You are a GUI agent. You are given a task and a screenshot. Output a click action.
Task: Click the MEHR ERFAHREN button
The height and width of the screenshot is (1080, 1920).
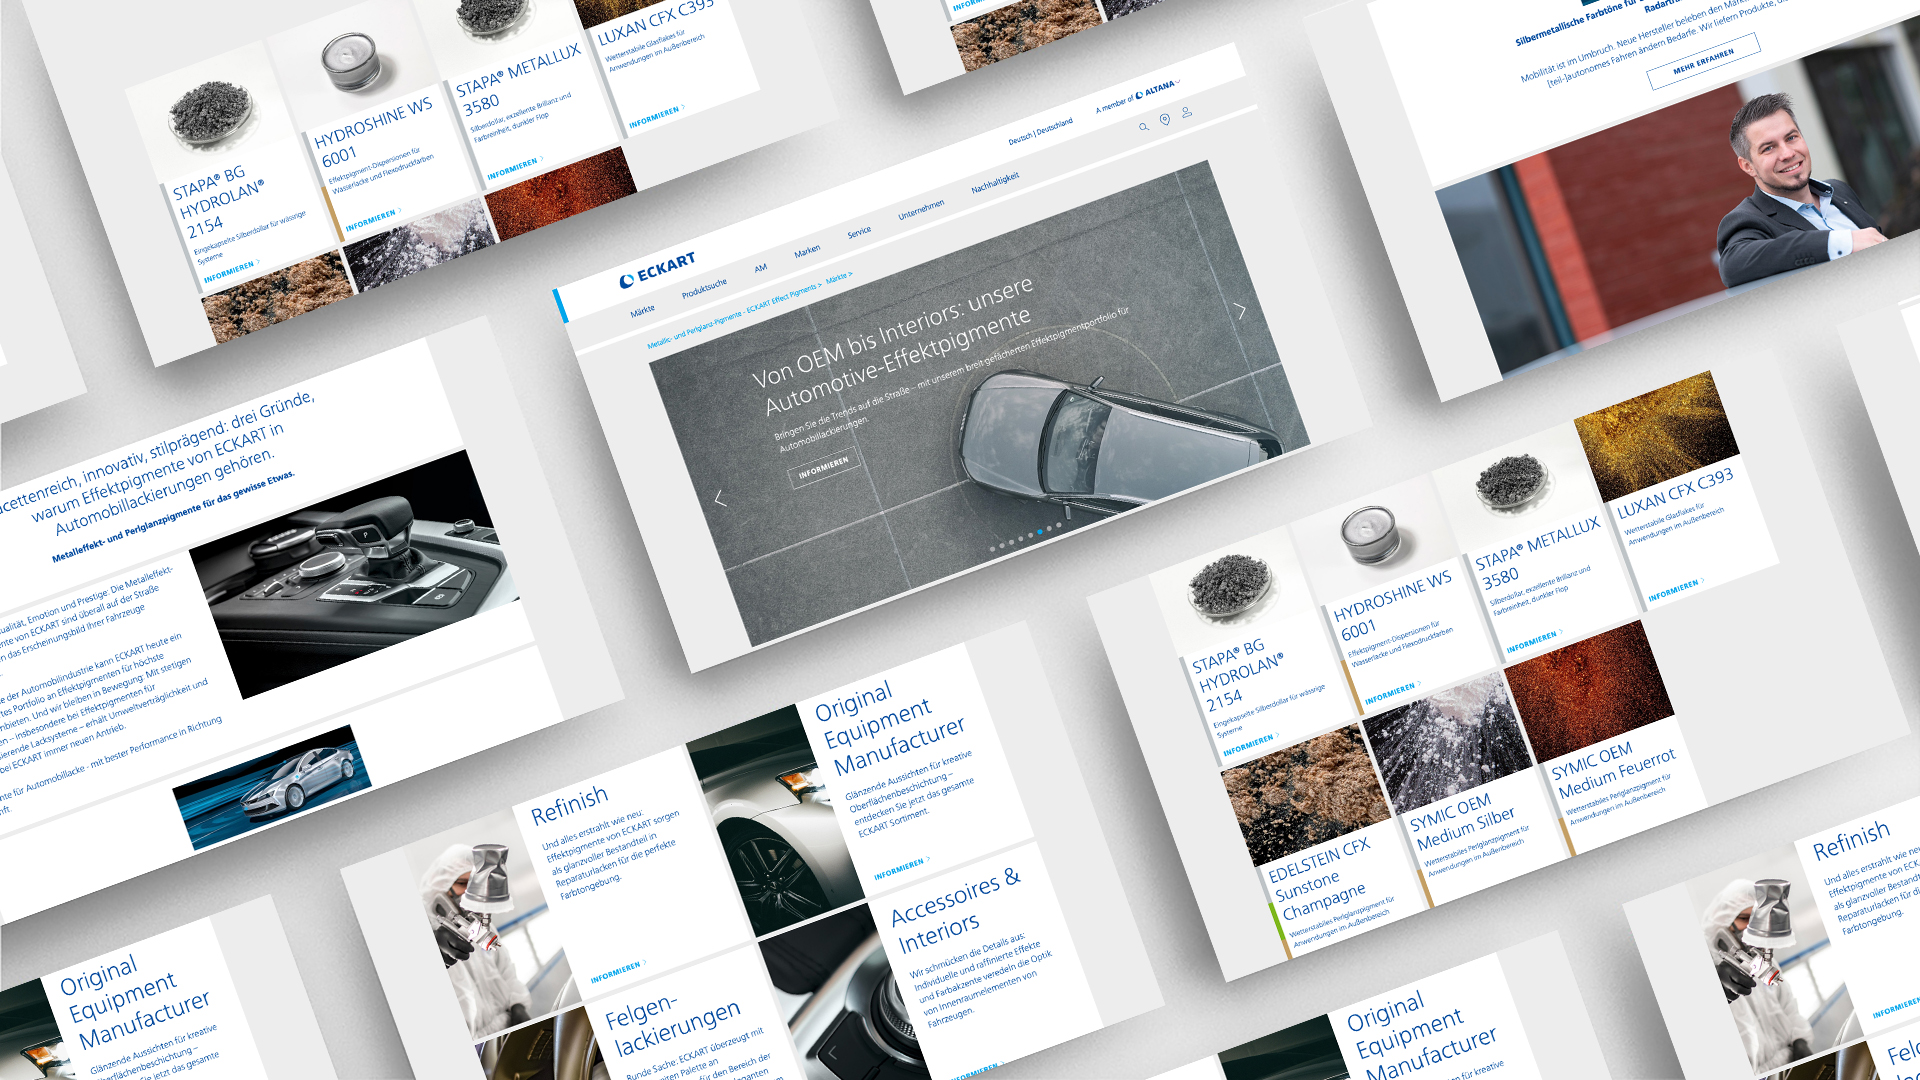(1704, 62)
